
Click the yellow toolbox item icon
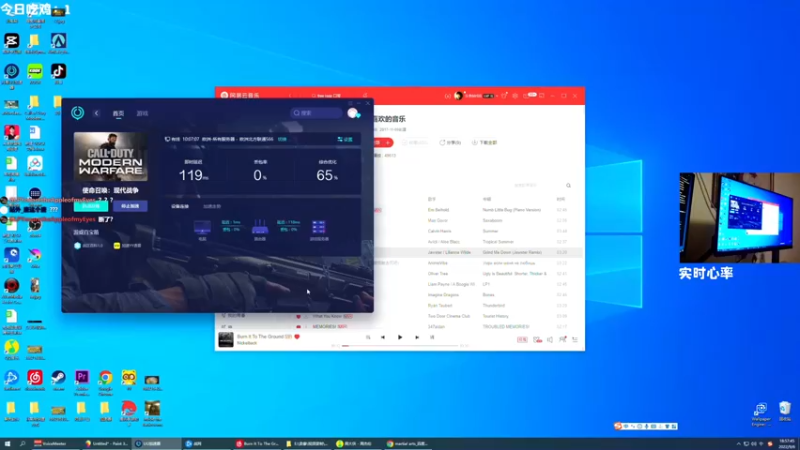point(117,245)
